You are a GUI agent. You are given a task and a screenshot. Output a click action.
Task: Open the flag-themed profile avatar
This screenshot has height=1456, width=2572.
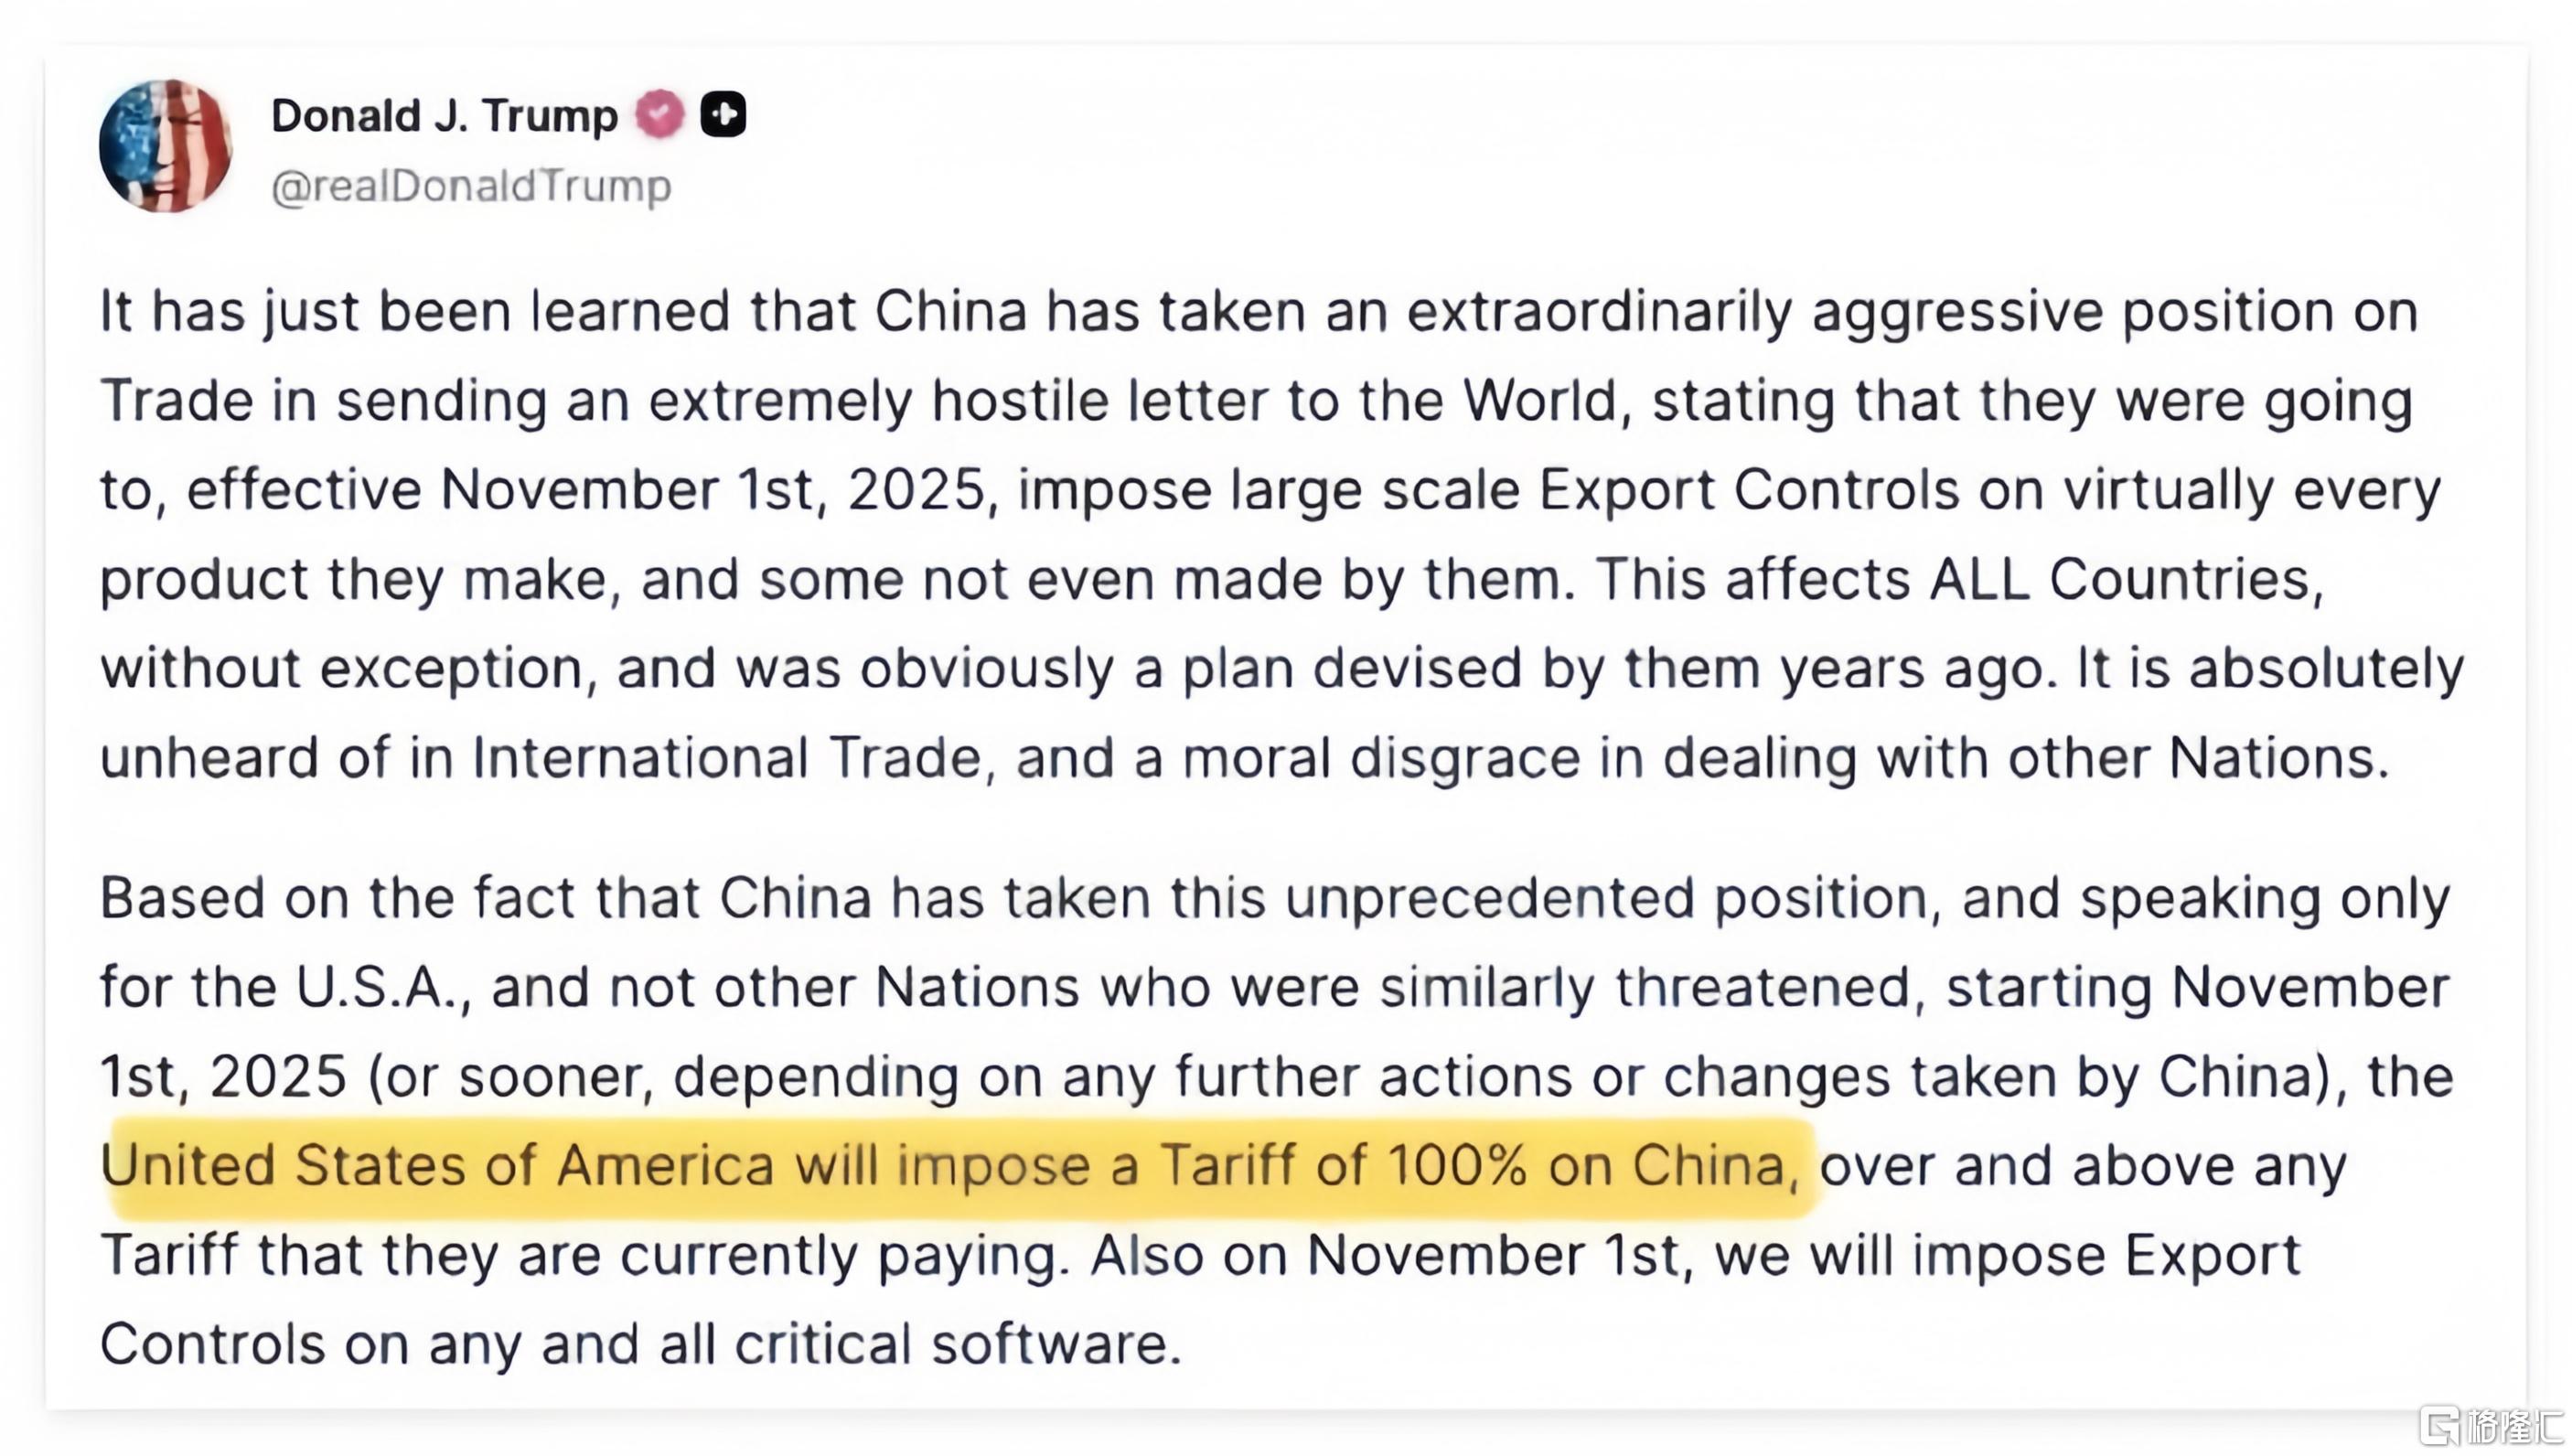coord(166,146)
